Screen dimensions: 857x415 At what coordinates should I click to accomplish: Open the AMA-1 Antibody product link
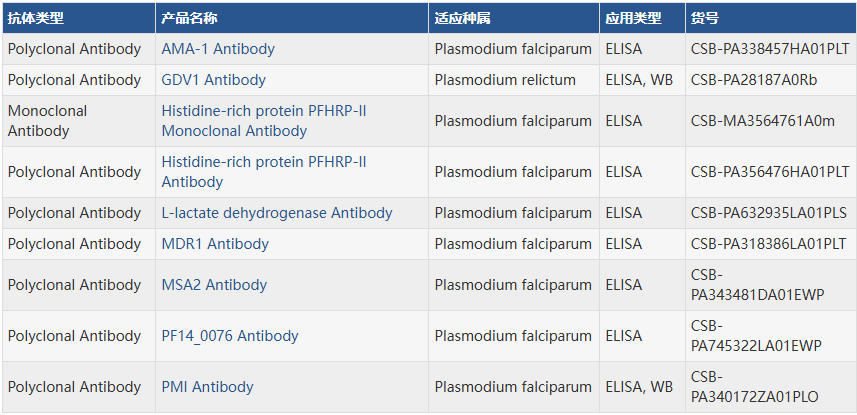(x=218, y=49)
